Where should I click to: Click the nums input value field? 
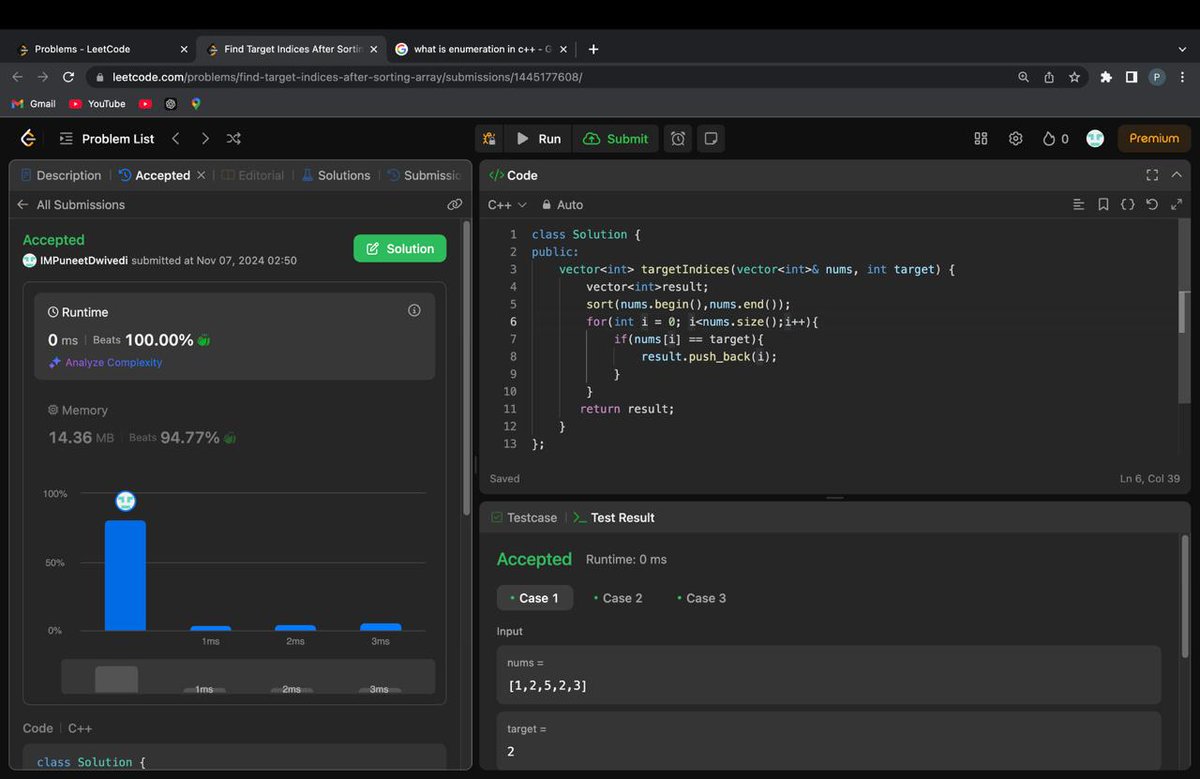(828, 685)
